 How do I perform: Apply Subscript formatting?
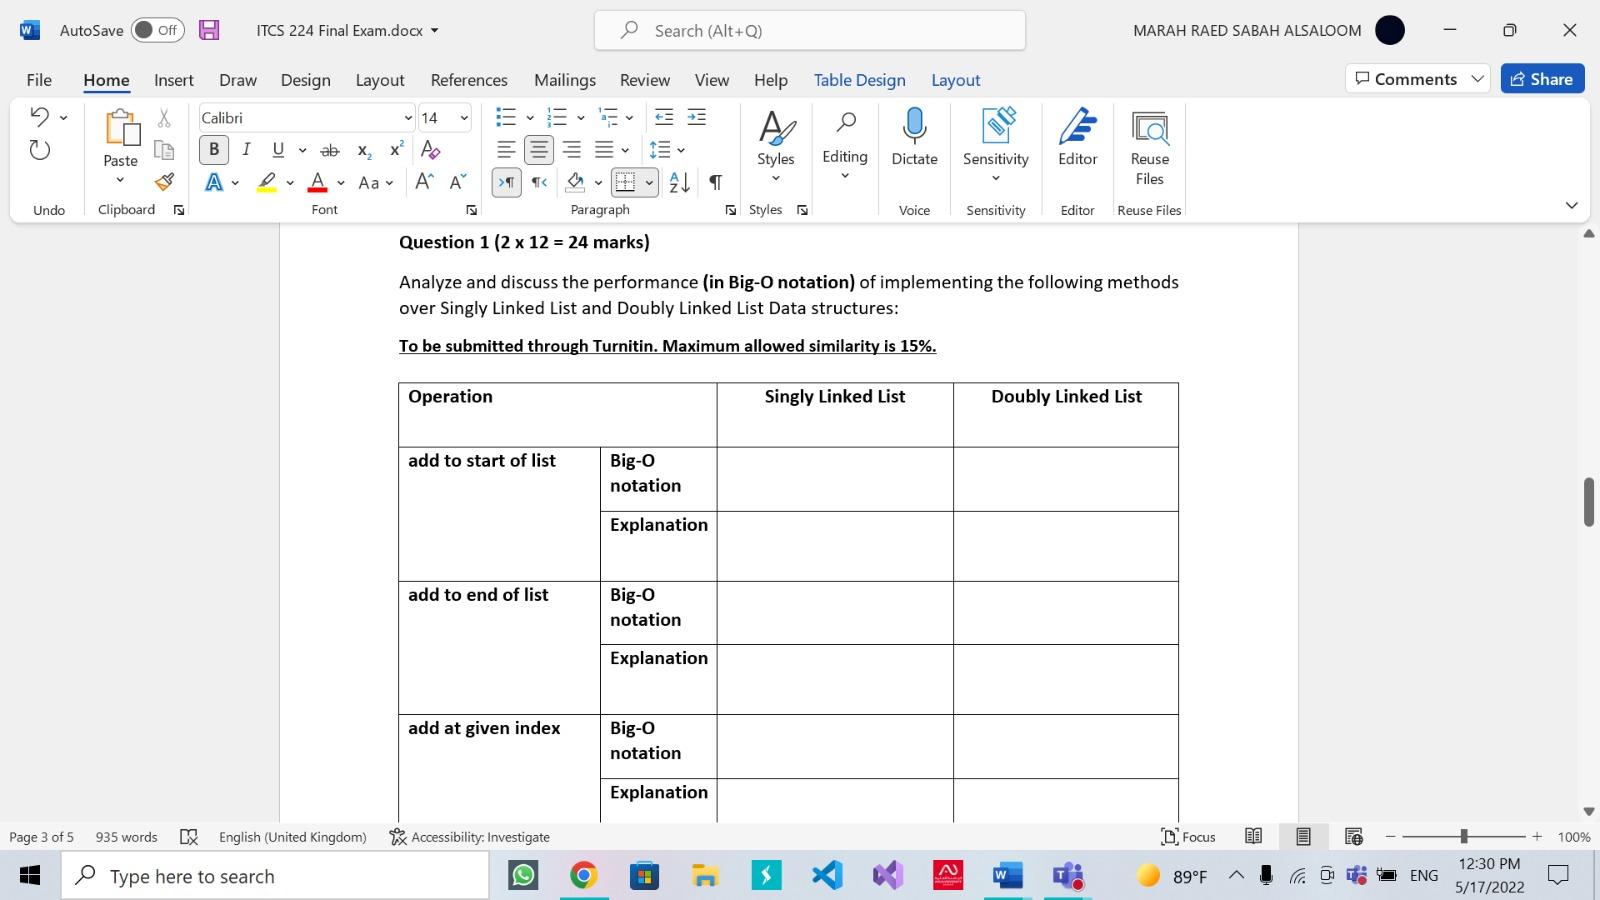tap(364, 150)
